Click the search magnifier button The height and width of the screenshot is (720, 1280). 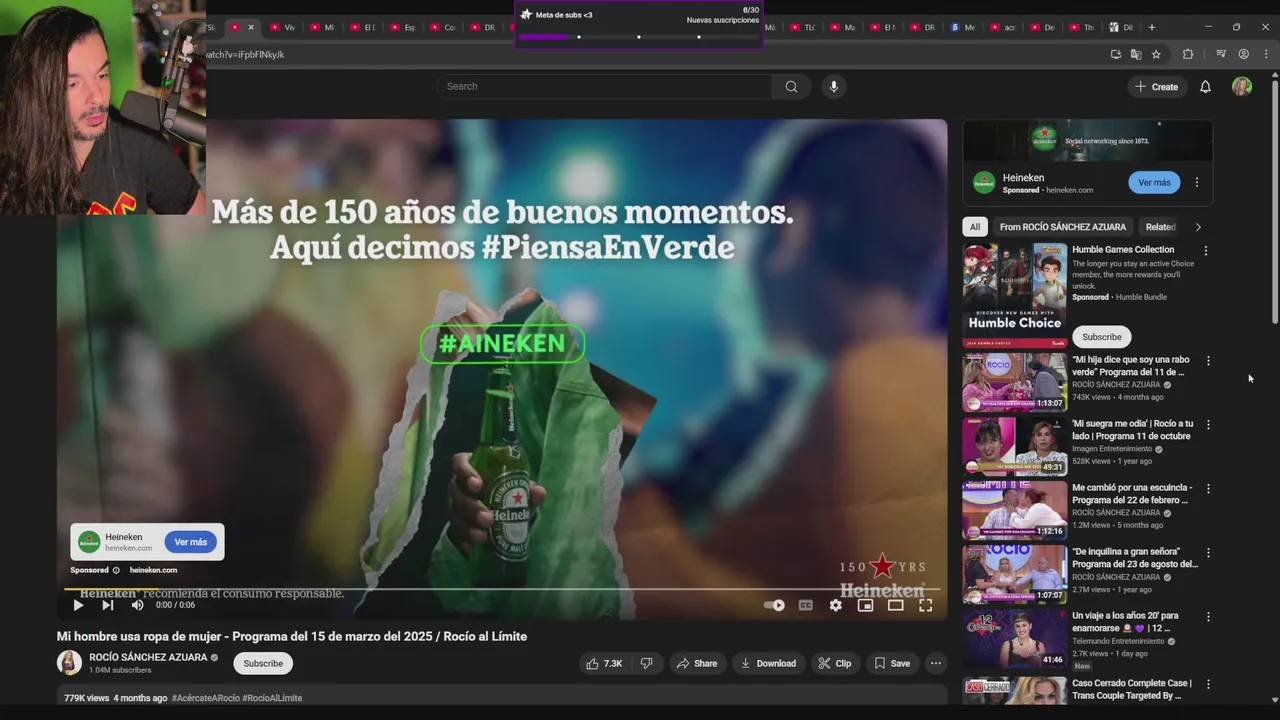[791, 86]
